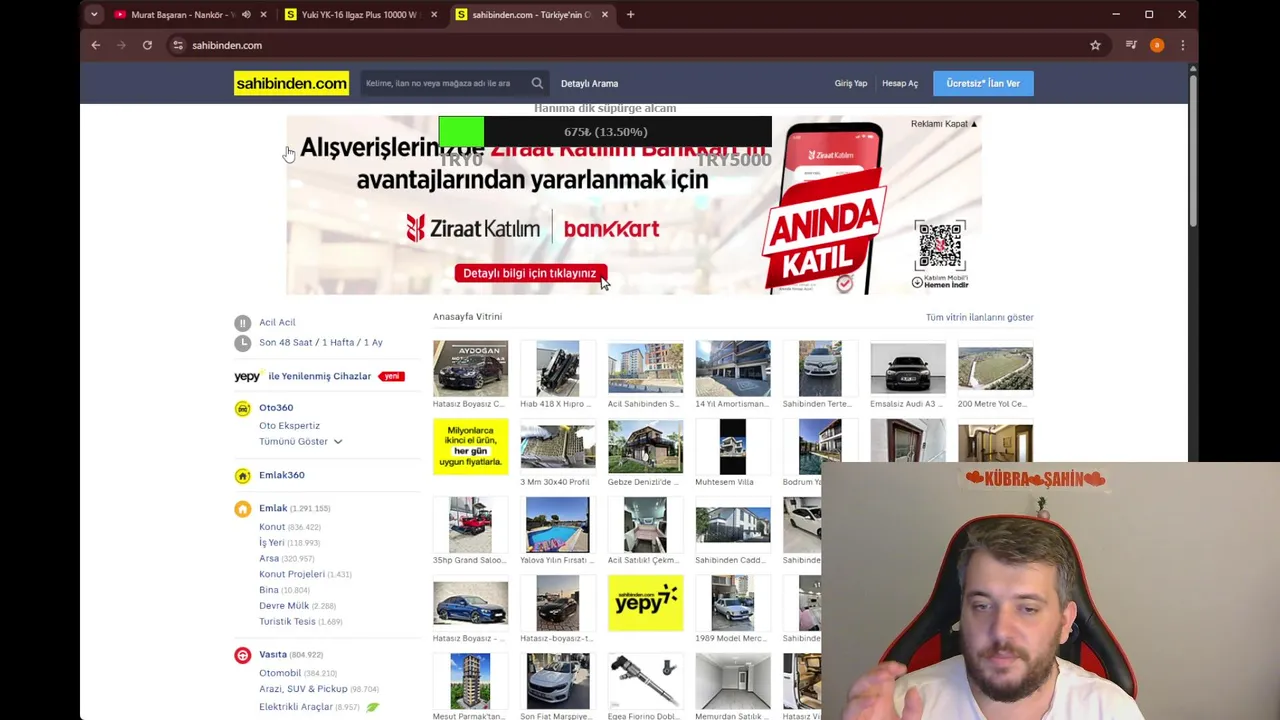The width and height of the screenshot is (1280, 720).
Task: Go back using browser back arrow
Action: pos(96,45)
